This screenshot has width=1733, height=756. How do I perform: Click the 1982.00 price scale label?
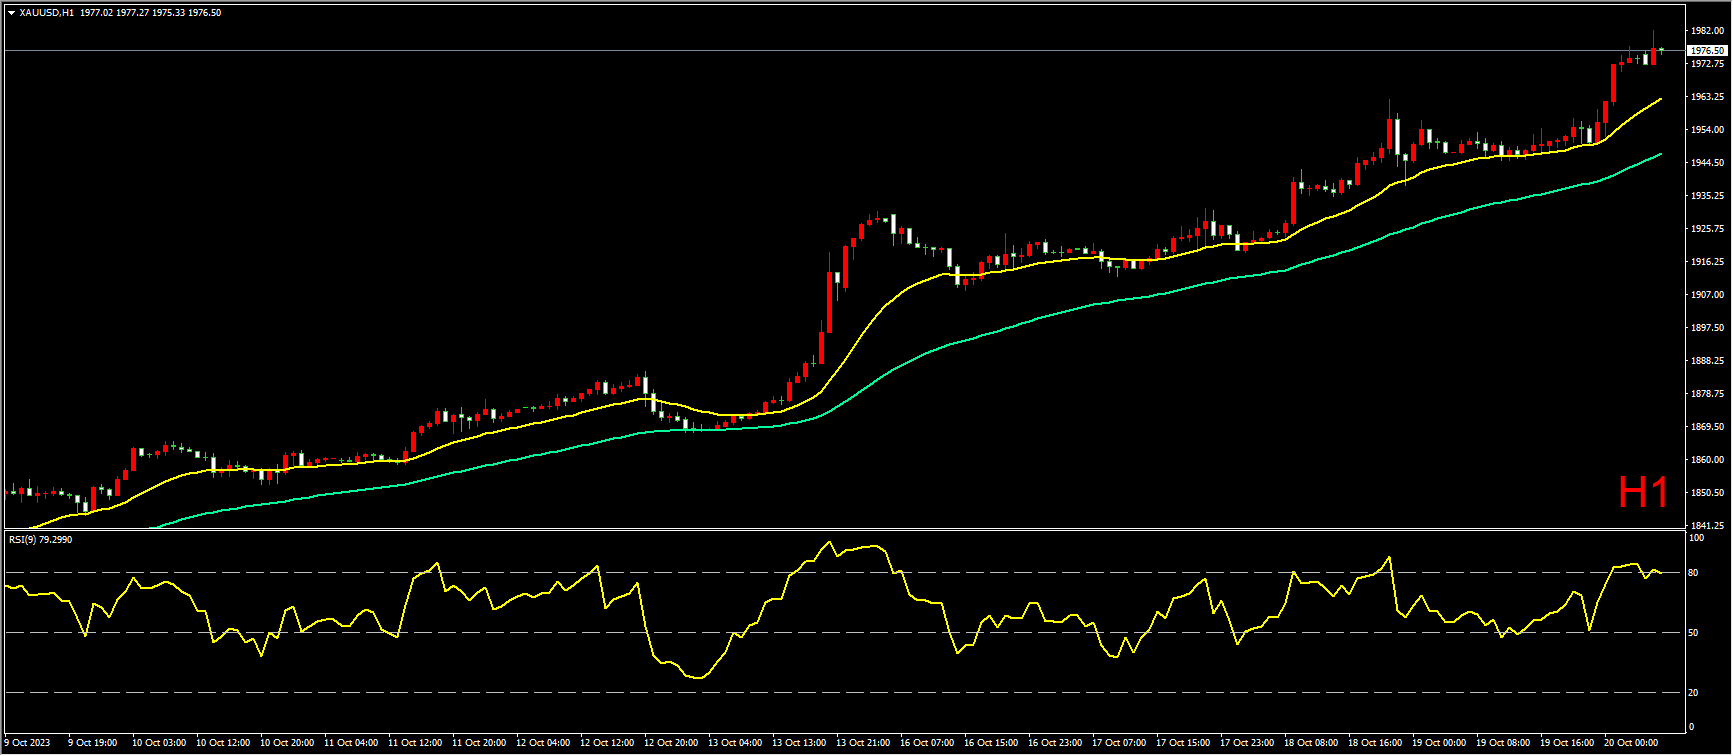1707,31
